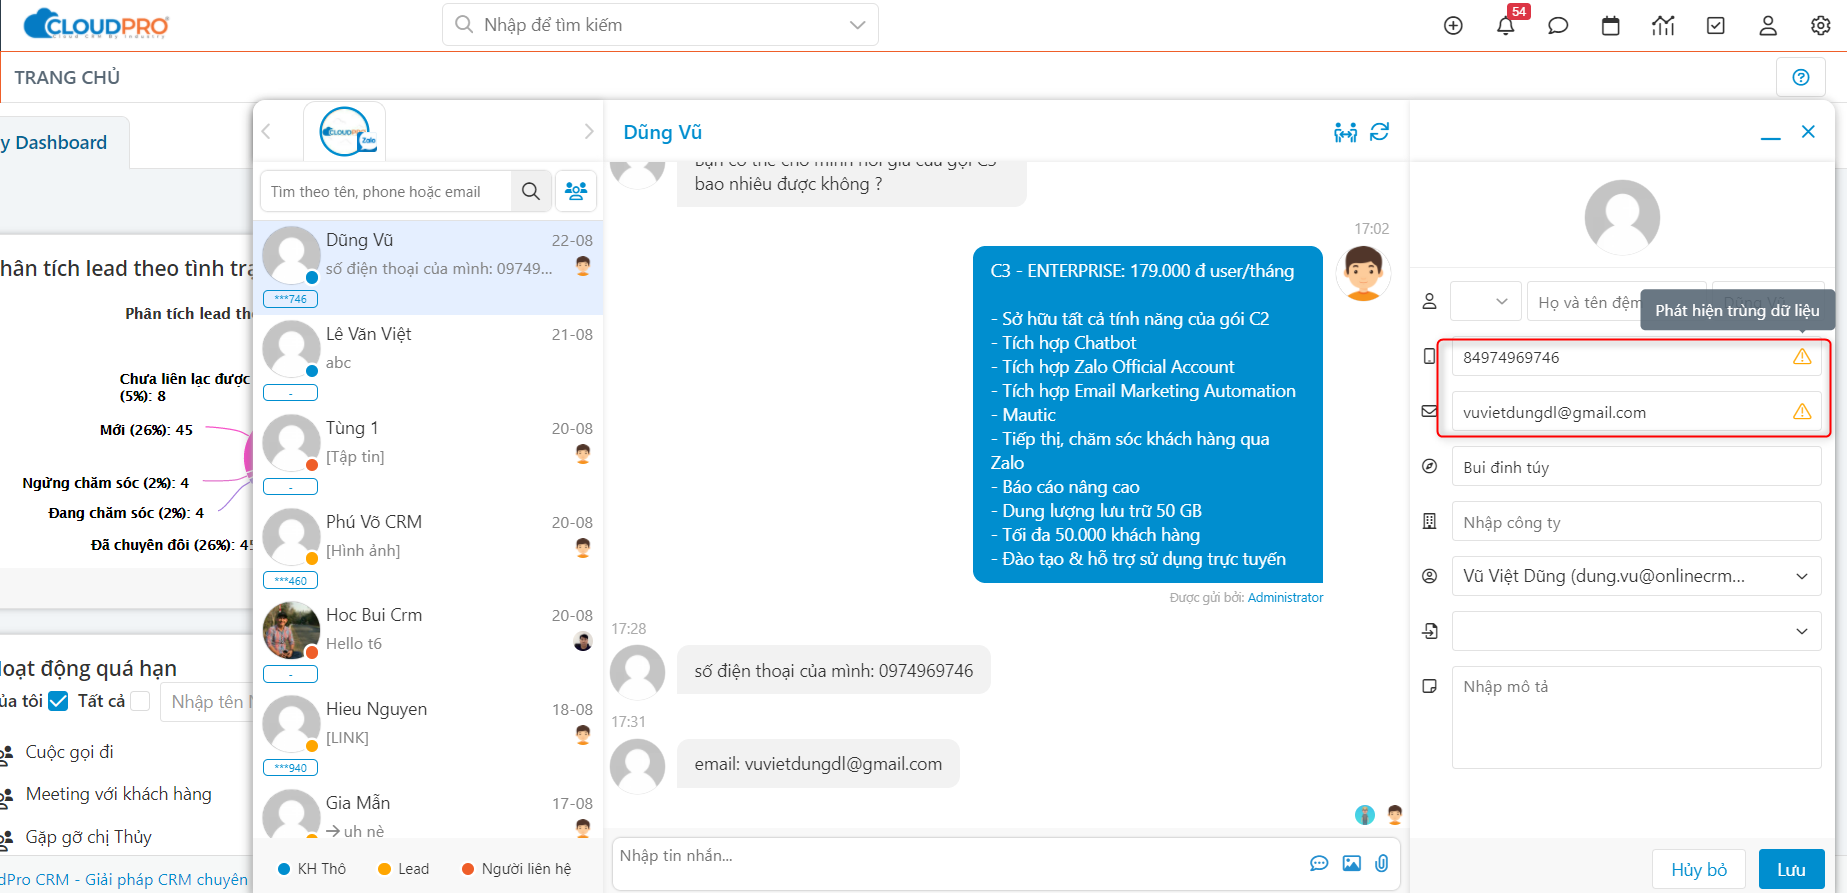This screenshot has height=893, width=1847.
Task: Click the attach file paperclip icon
Action: click(1382, 863)
